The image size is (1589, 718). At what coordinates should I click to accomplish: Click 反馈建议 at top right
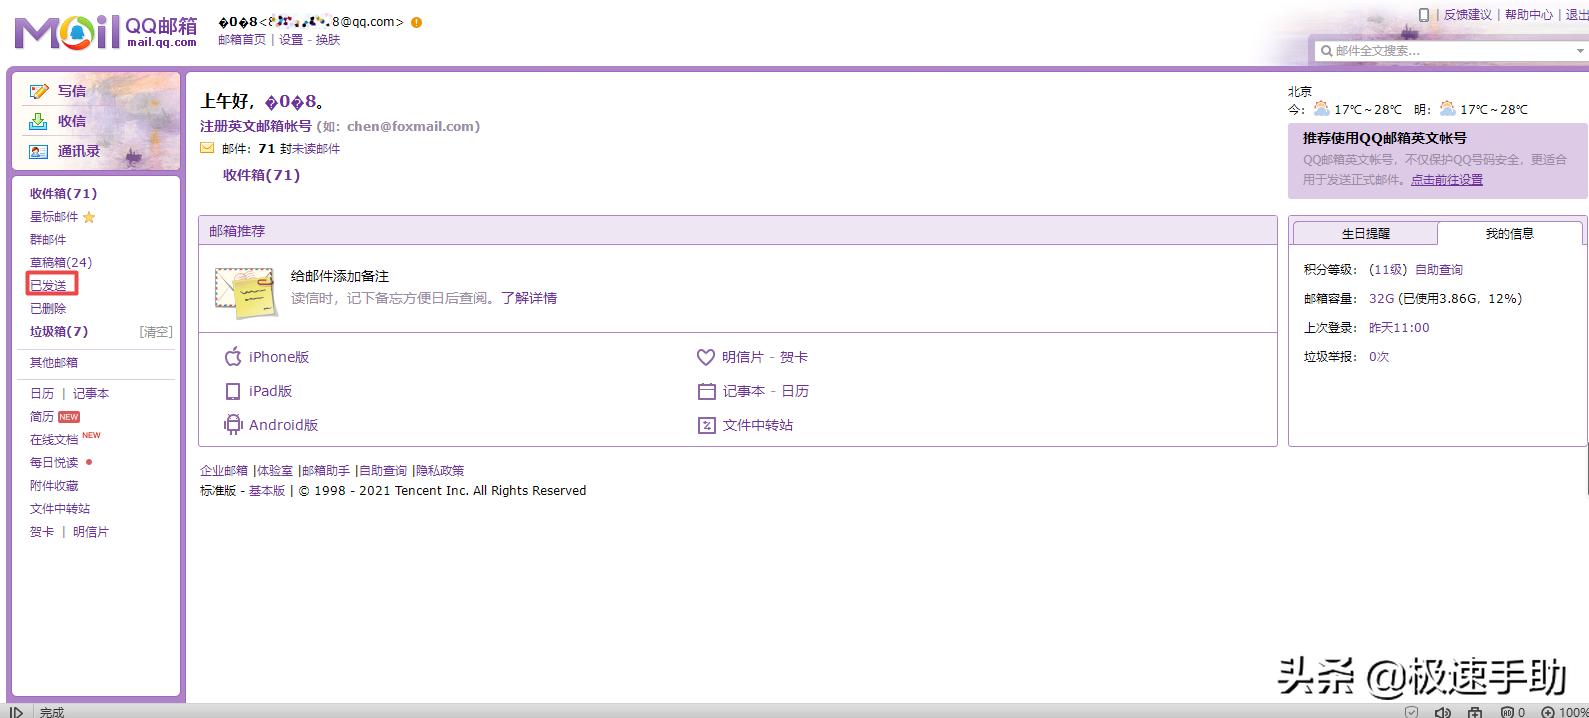(x=1468, y=15)
